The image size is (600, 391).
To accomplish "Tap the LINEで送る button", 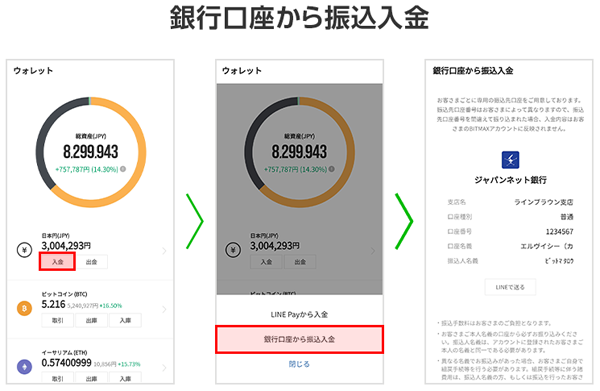I will click(x=510, y=287).
